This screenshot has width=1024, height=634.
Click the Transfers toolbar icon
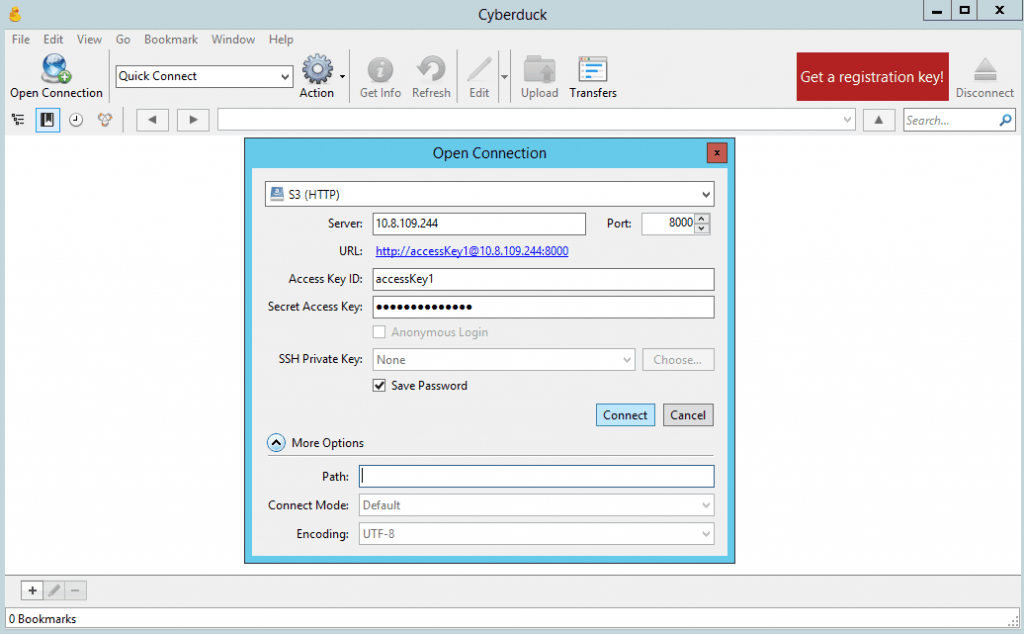coord(593,70)
